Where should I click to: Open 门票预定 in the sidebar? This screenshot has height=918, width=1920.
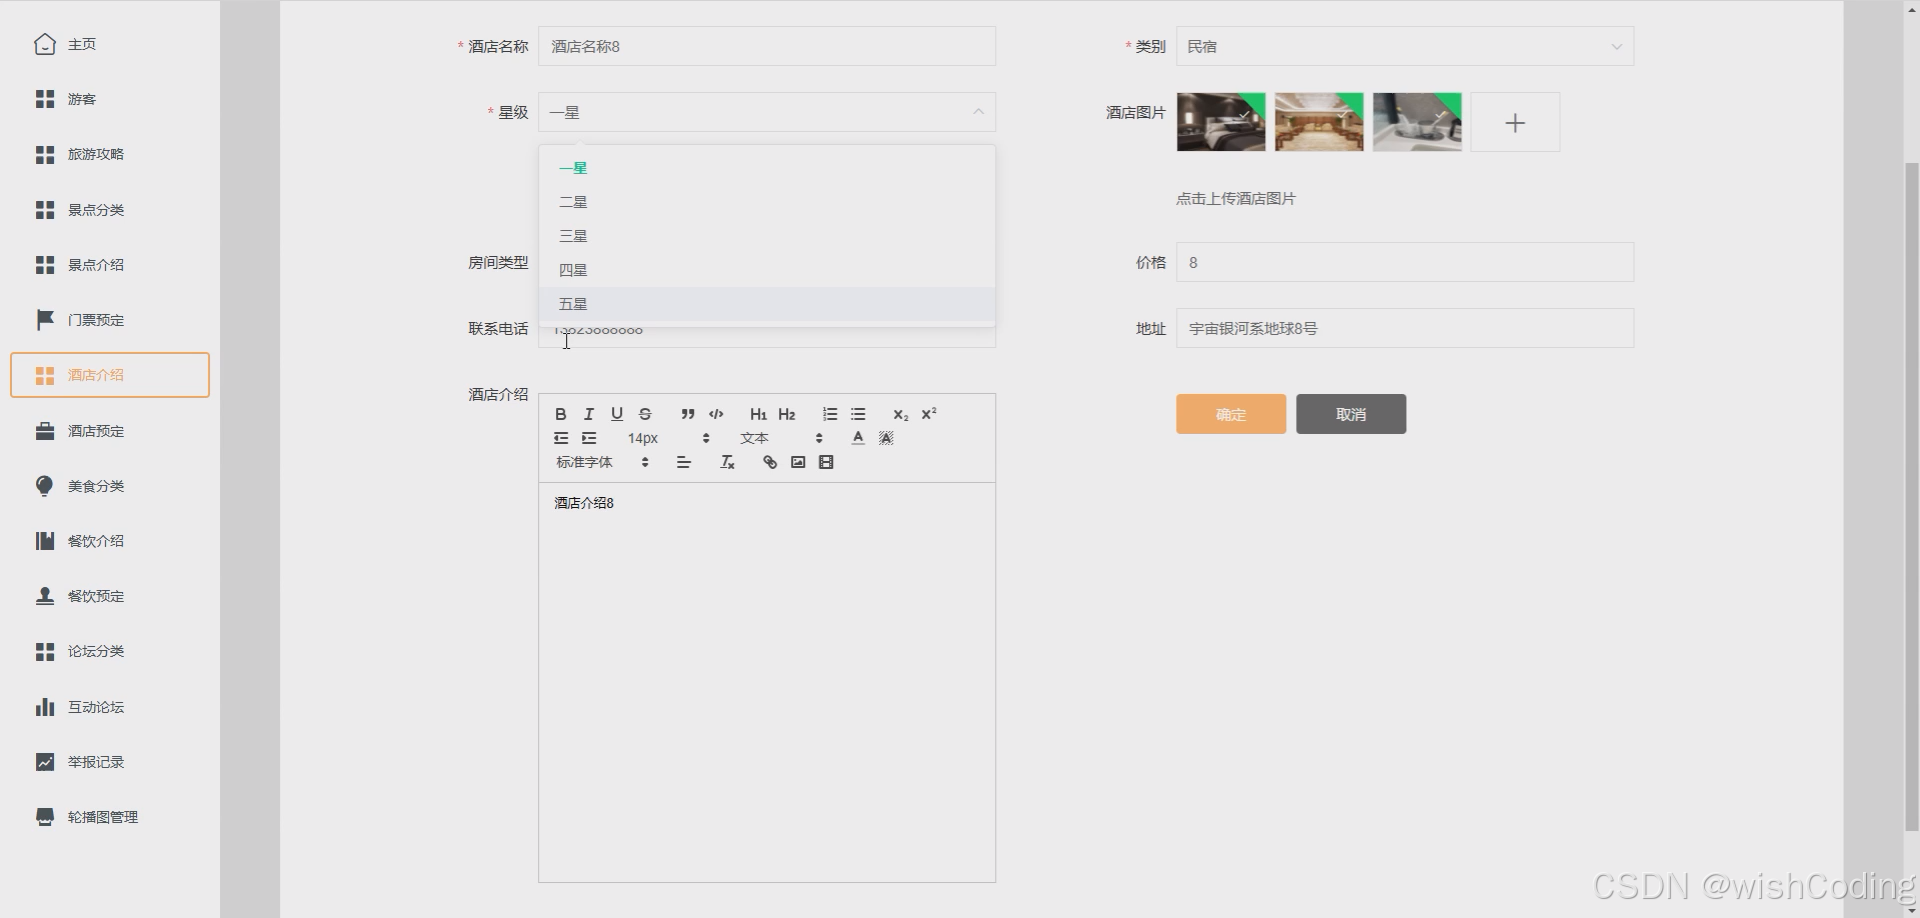[x=110, y=320]
